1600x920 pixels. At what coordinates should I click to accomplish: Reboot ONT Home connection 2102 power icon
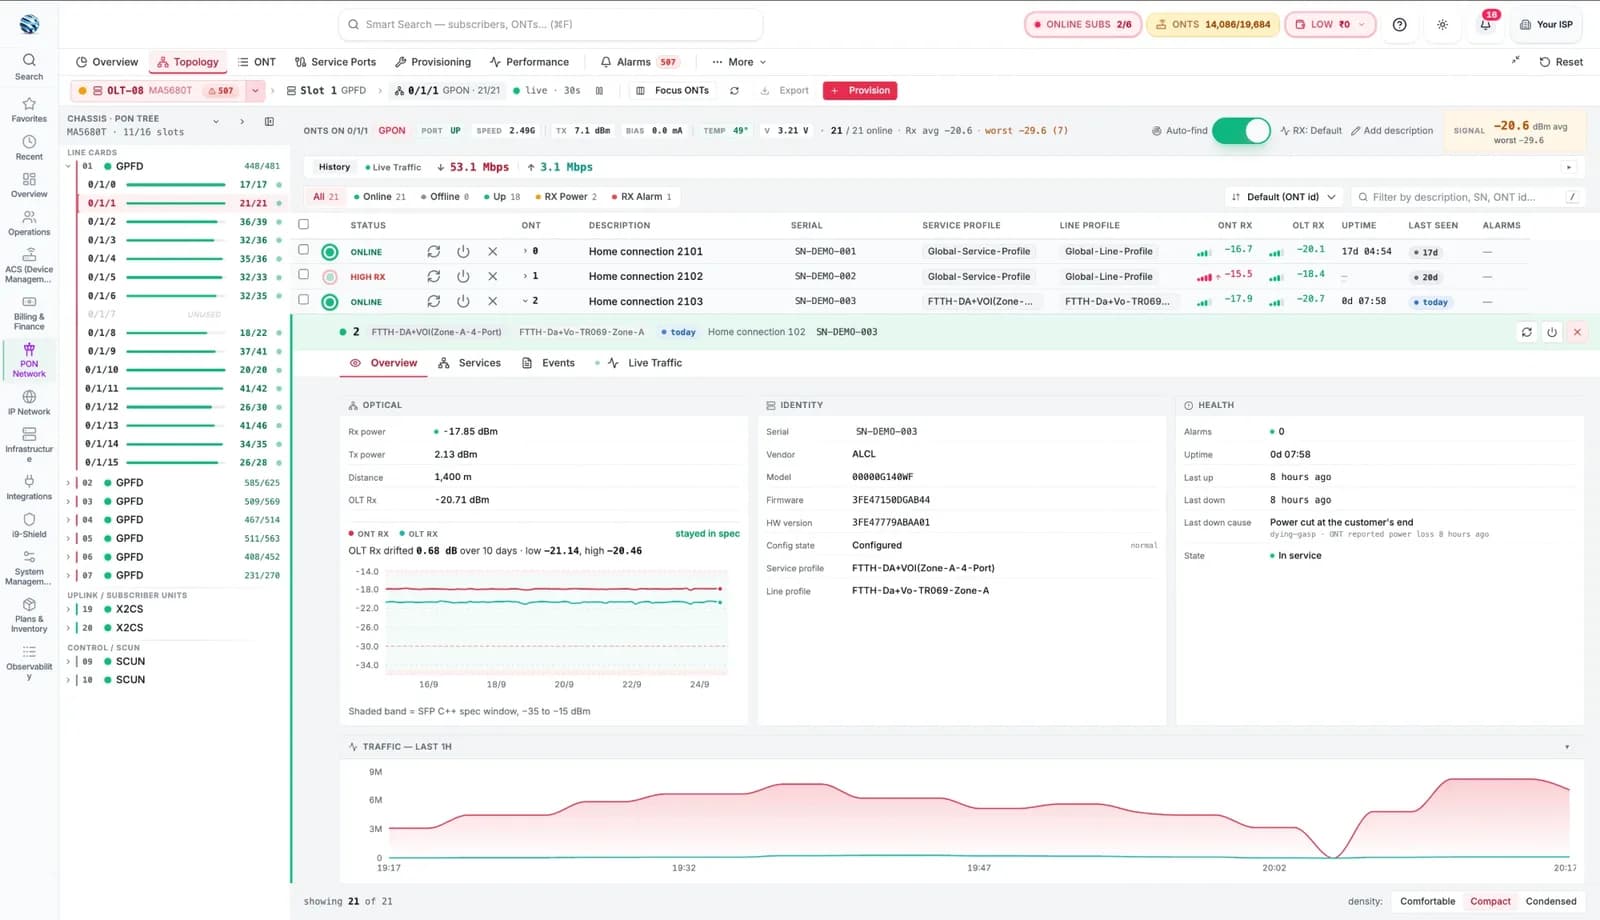pyautogui.click(x=463, y=276)
